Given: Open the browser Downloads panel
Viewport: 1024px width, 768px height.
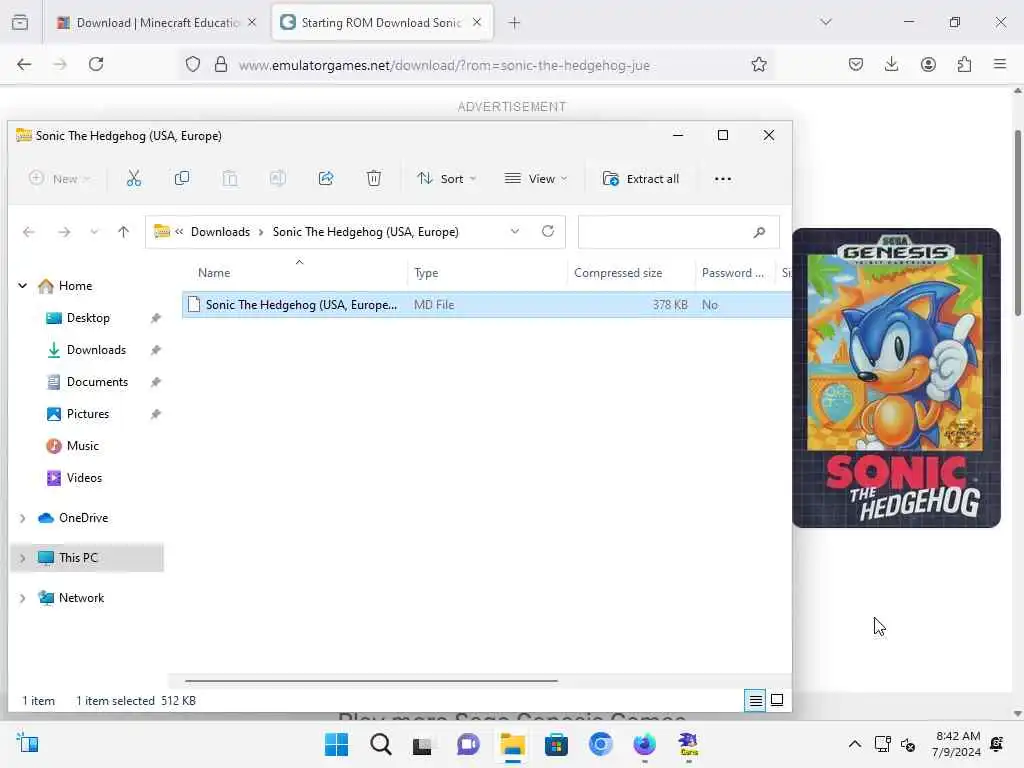Looking at the screenshot, I should 891,64.
